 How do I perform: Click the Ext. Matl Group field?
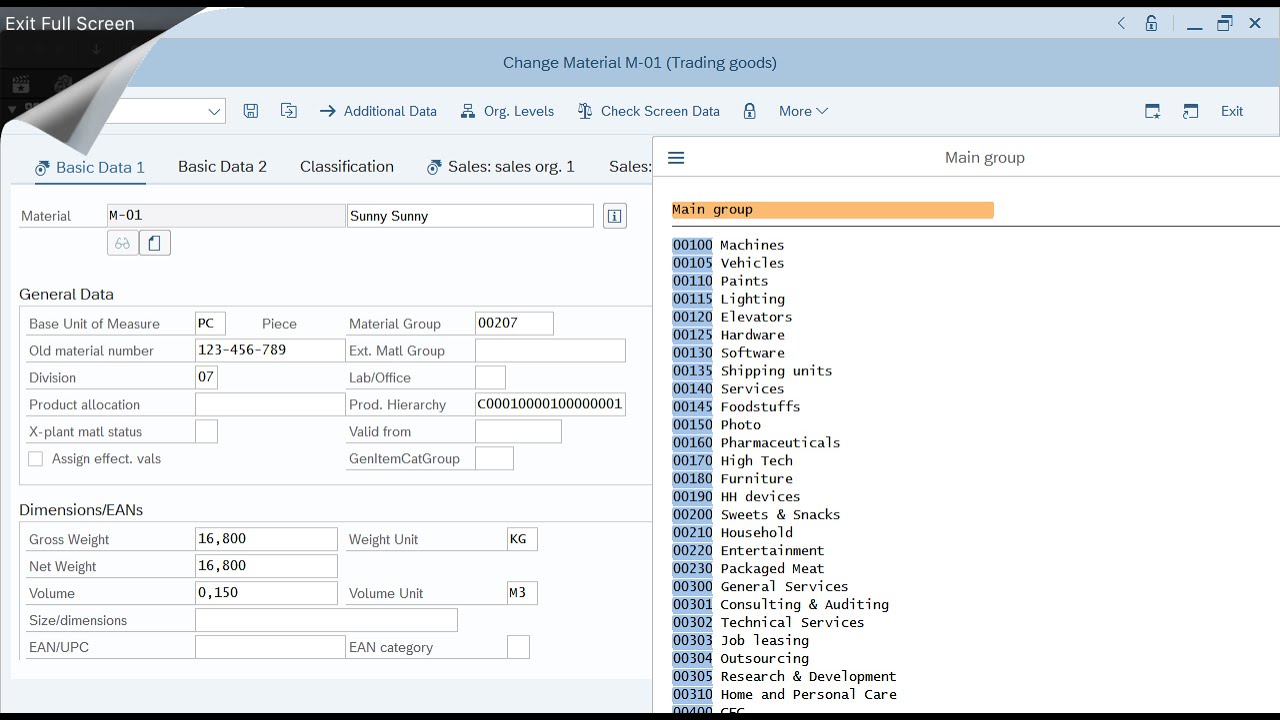coord(550,350)
